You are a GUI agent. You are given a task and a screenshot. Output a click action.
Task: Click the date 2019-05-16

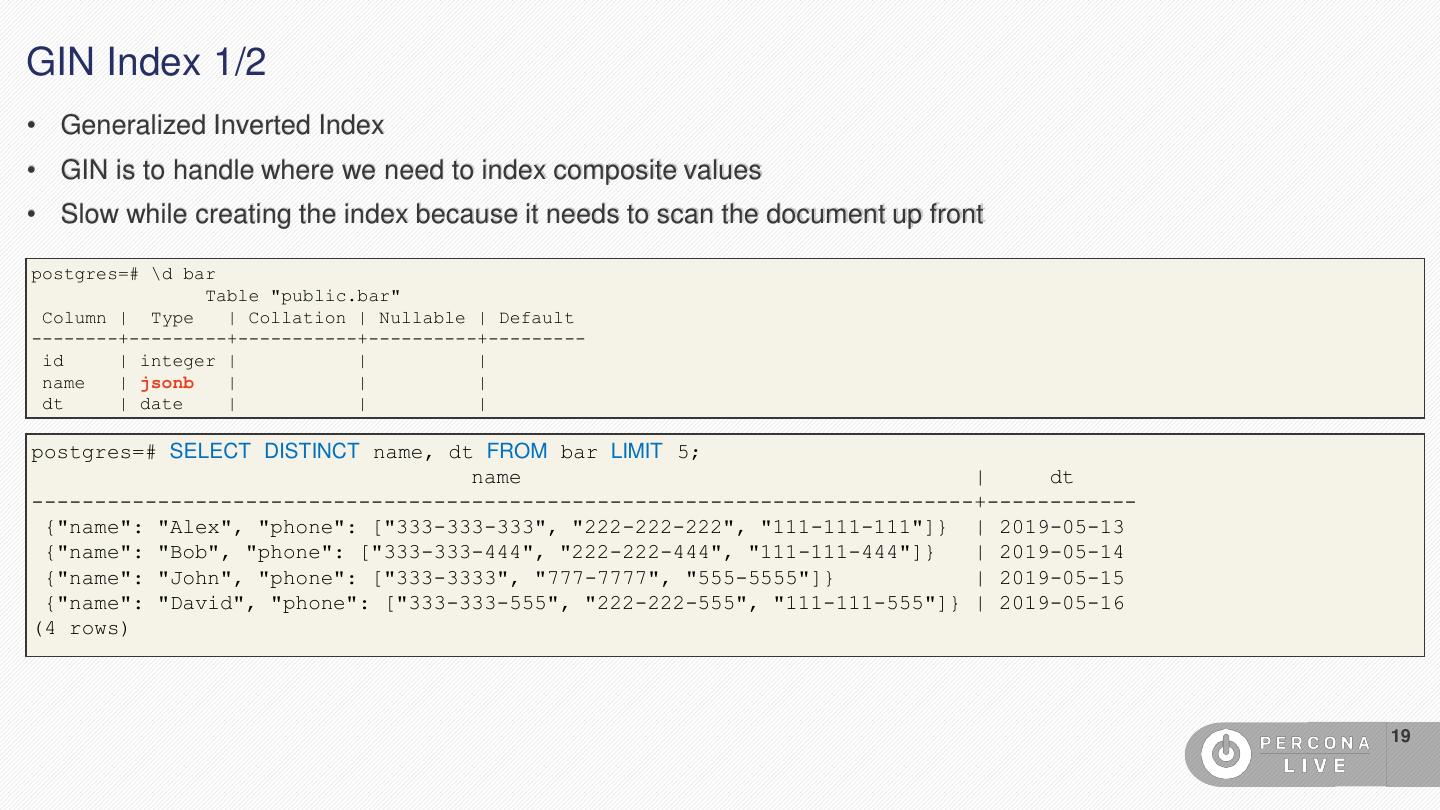(1062, 603)
